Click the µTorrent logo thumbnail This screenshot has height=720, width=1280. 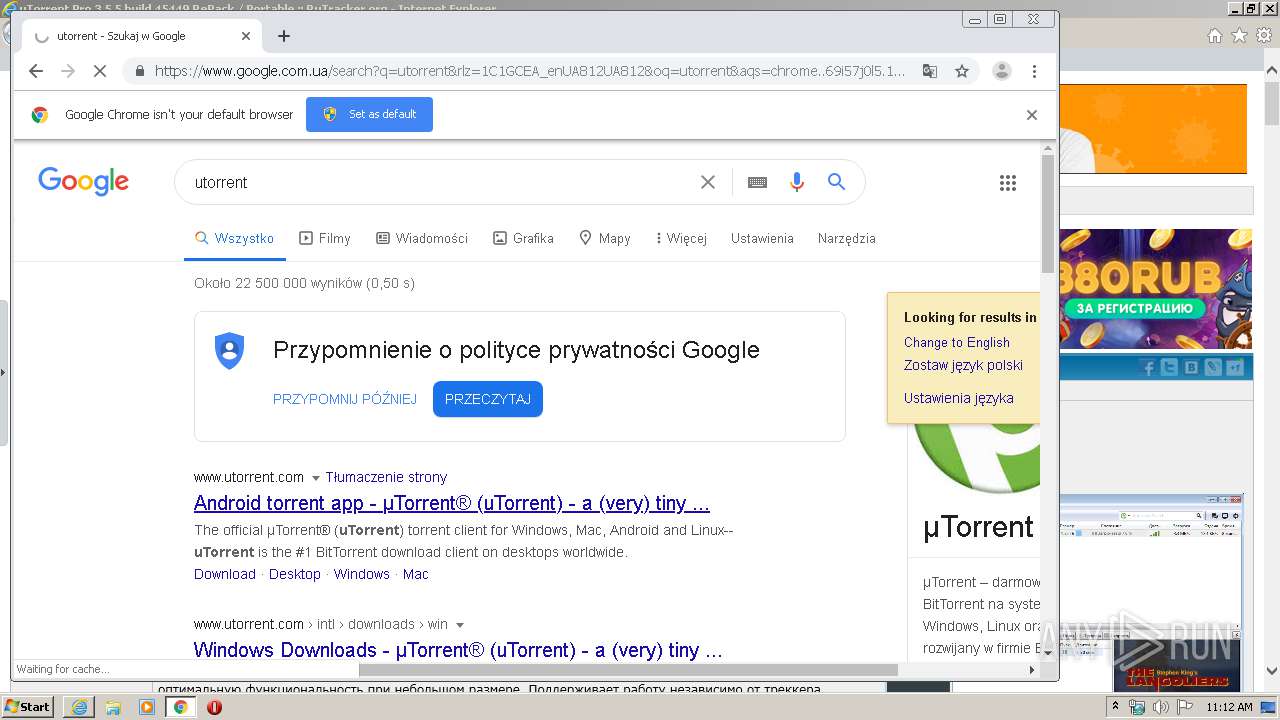[978, 458]
